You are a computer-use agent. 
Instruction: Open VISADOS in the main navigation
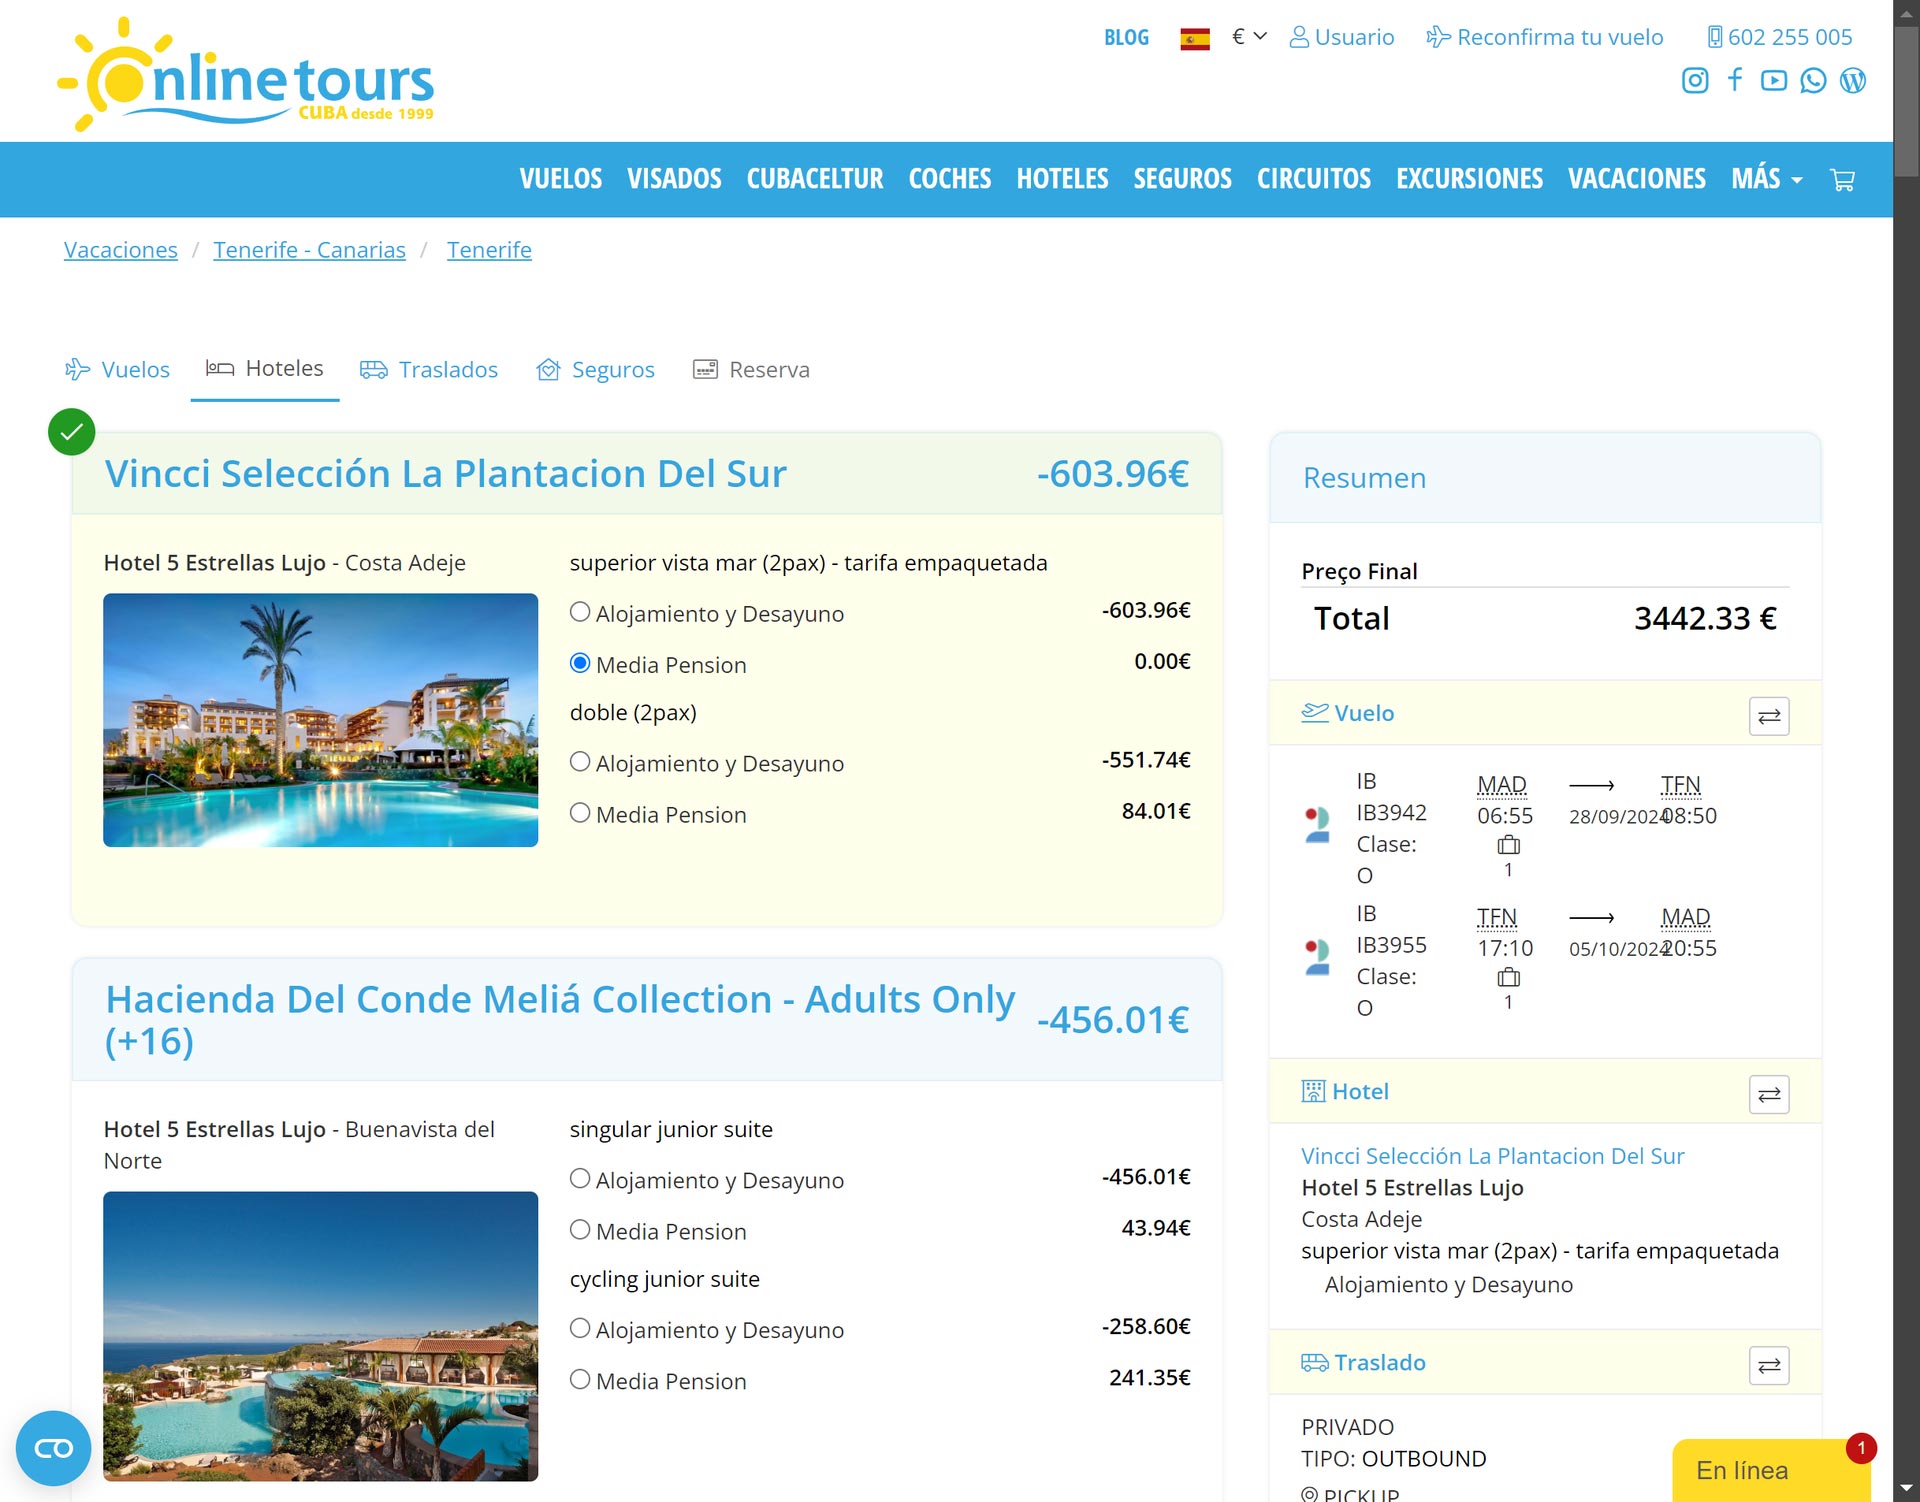click(674, 179)
